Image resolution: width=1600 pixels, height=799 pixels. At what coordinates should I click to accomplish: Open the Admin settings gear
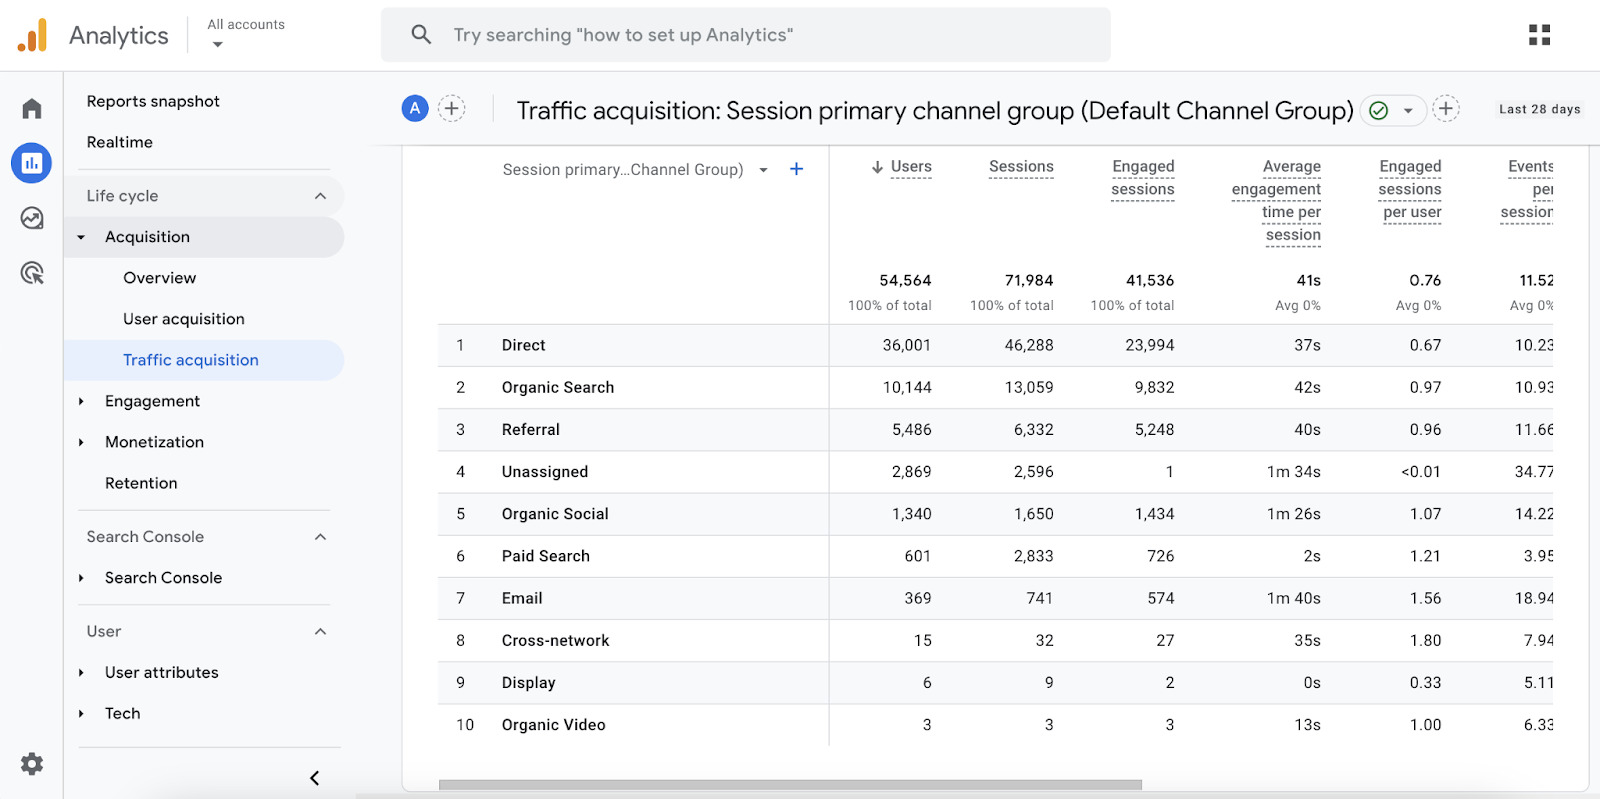32,764
